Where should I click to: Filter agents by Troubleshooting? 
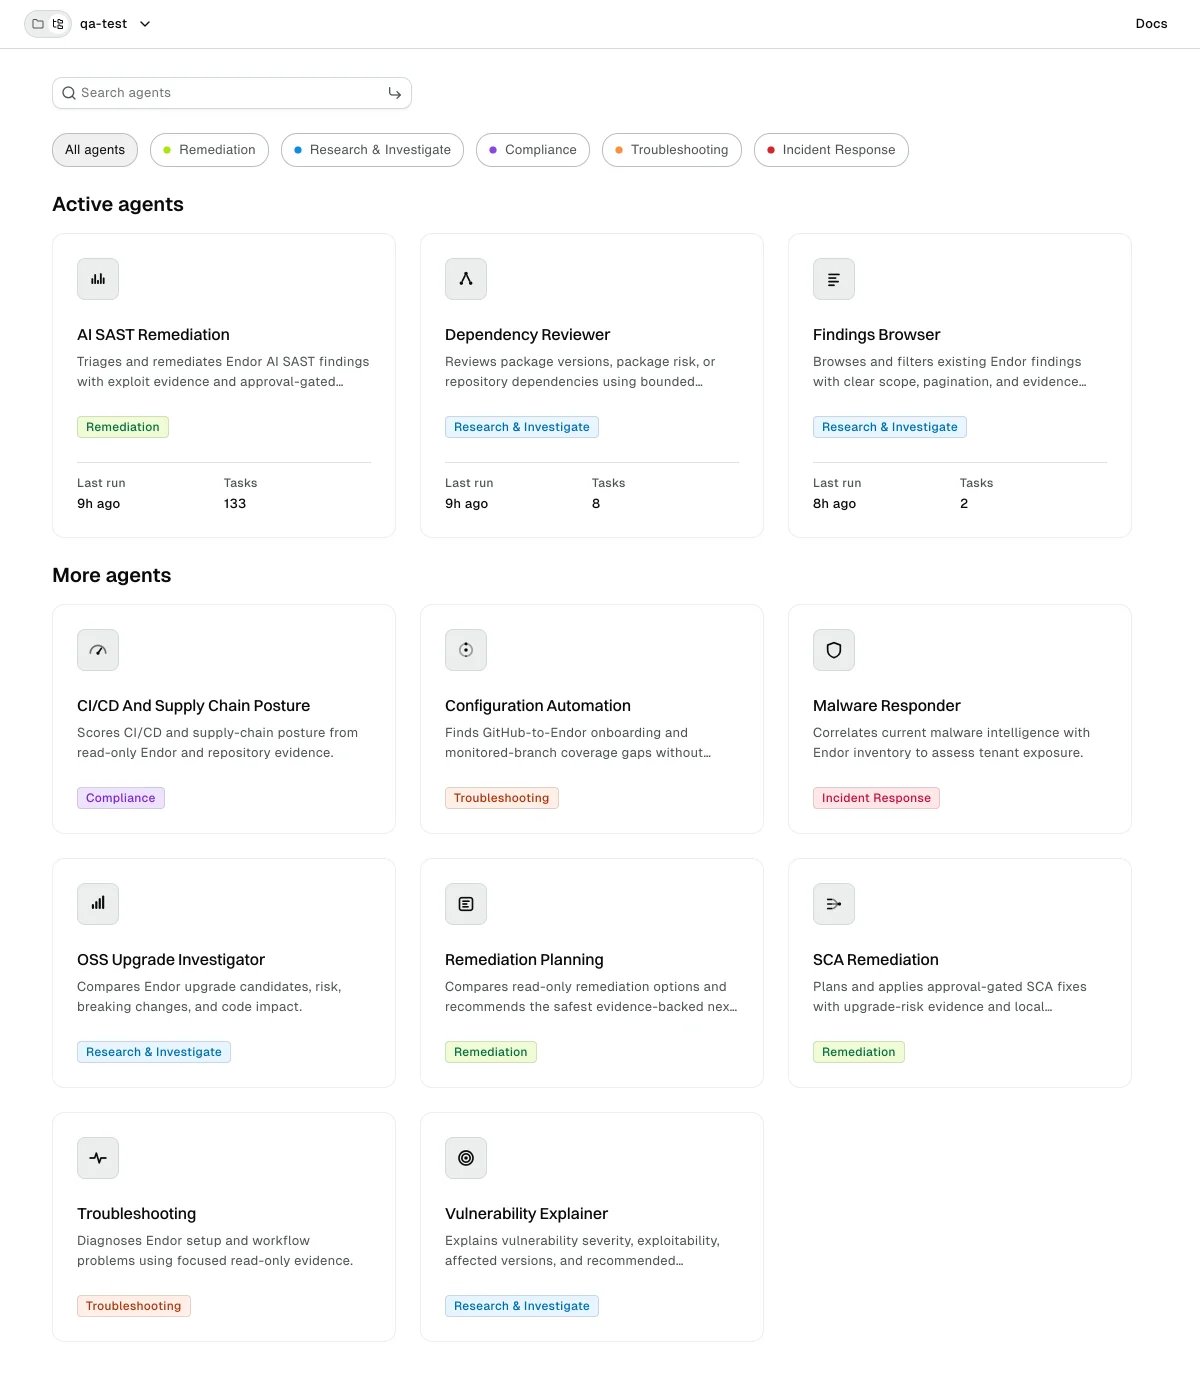672,150
